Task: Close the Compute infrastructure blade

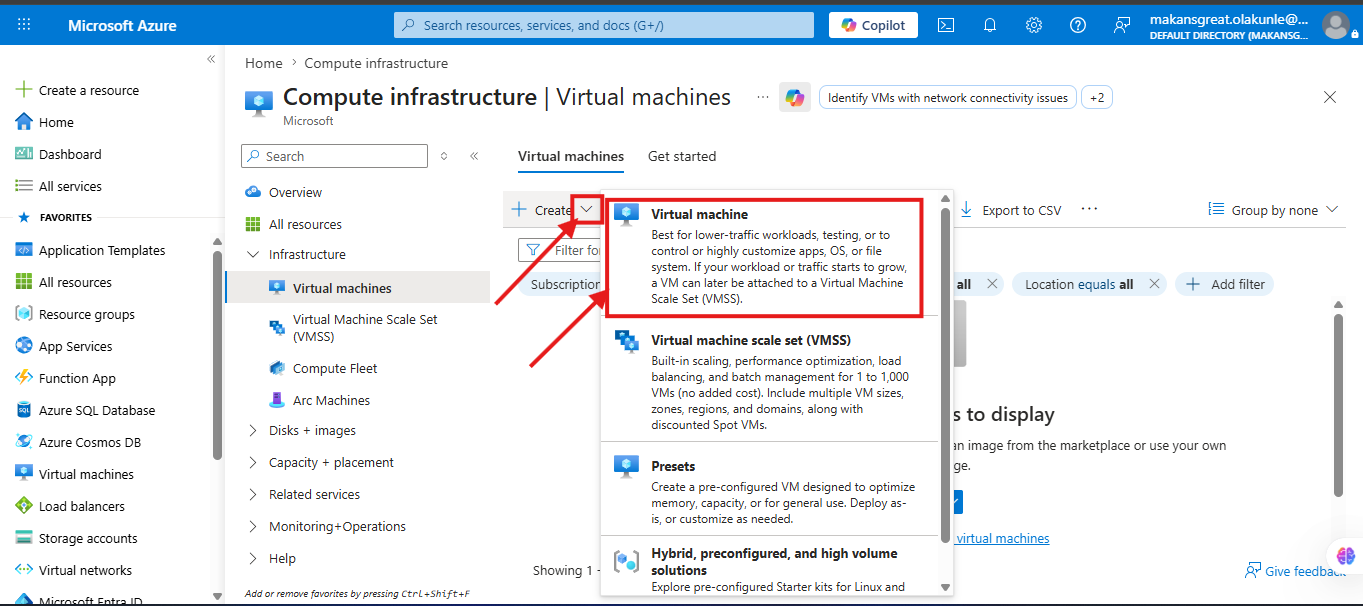Action: pos(1330,97)
